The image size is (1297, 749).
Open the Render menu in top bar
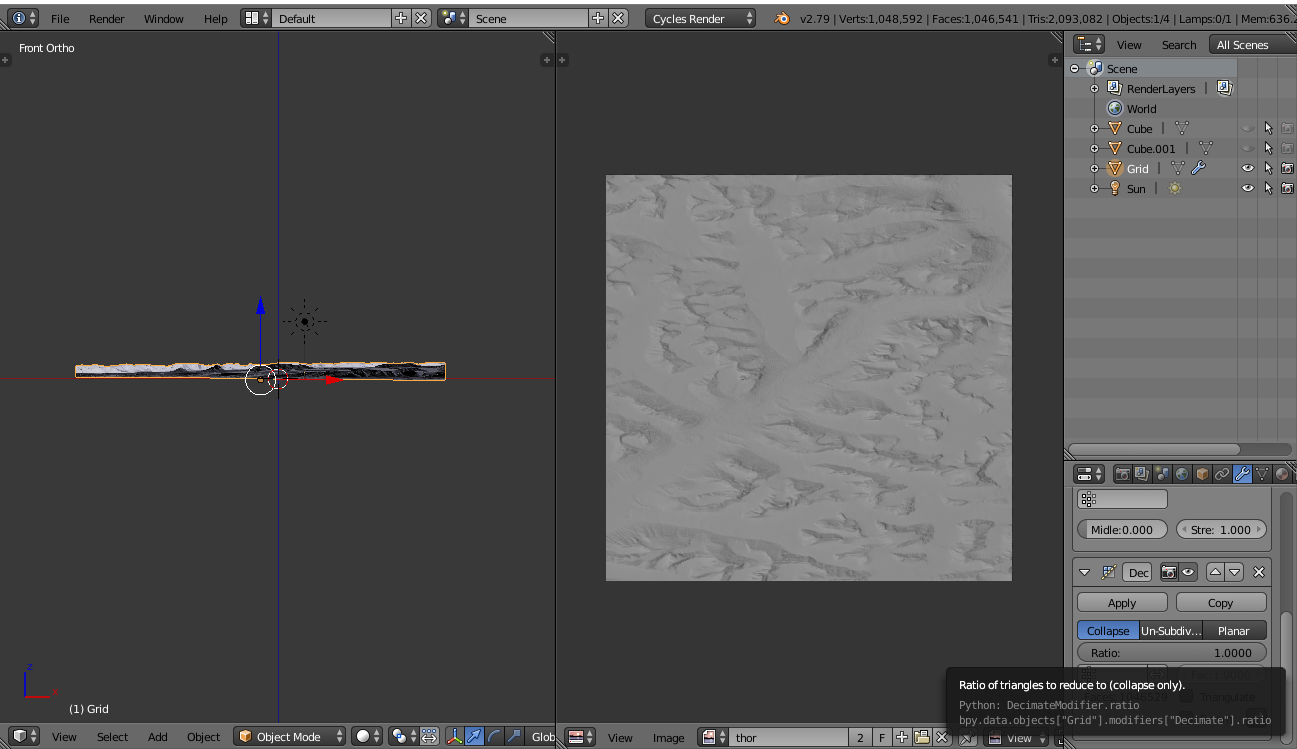coord(107,18)
